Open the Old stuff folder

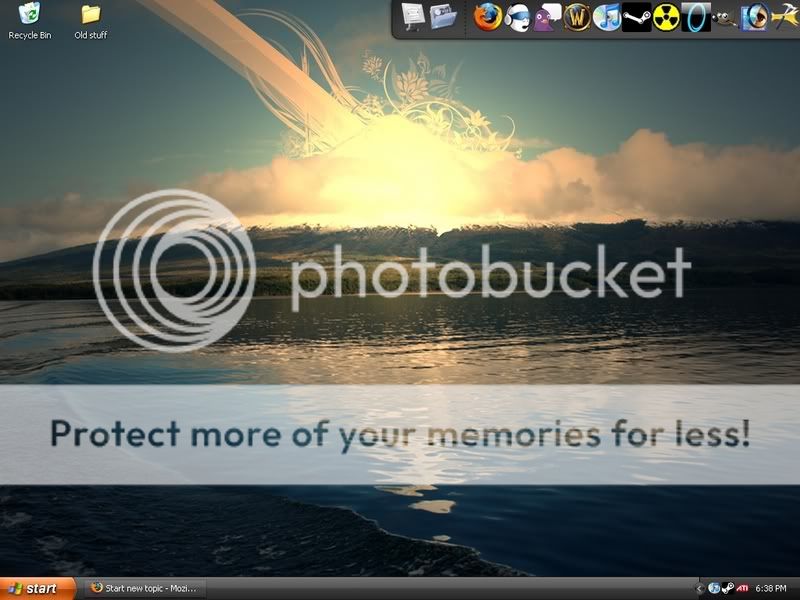90,15
